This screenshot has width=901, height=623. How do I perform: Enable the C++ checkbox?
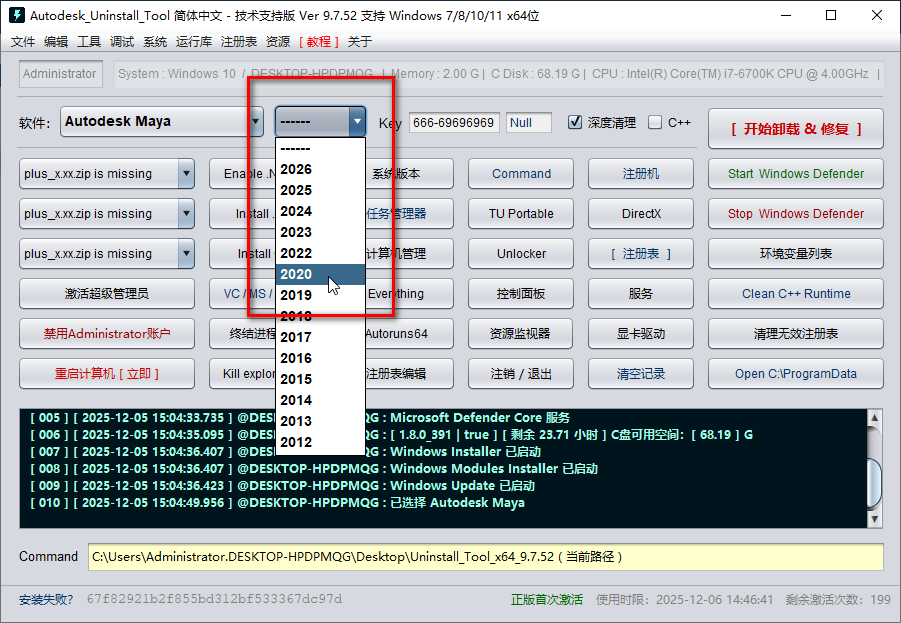pyautogui.click(x=654, y=122)
